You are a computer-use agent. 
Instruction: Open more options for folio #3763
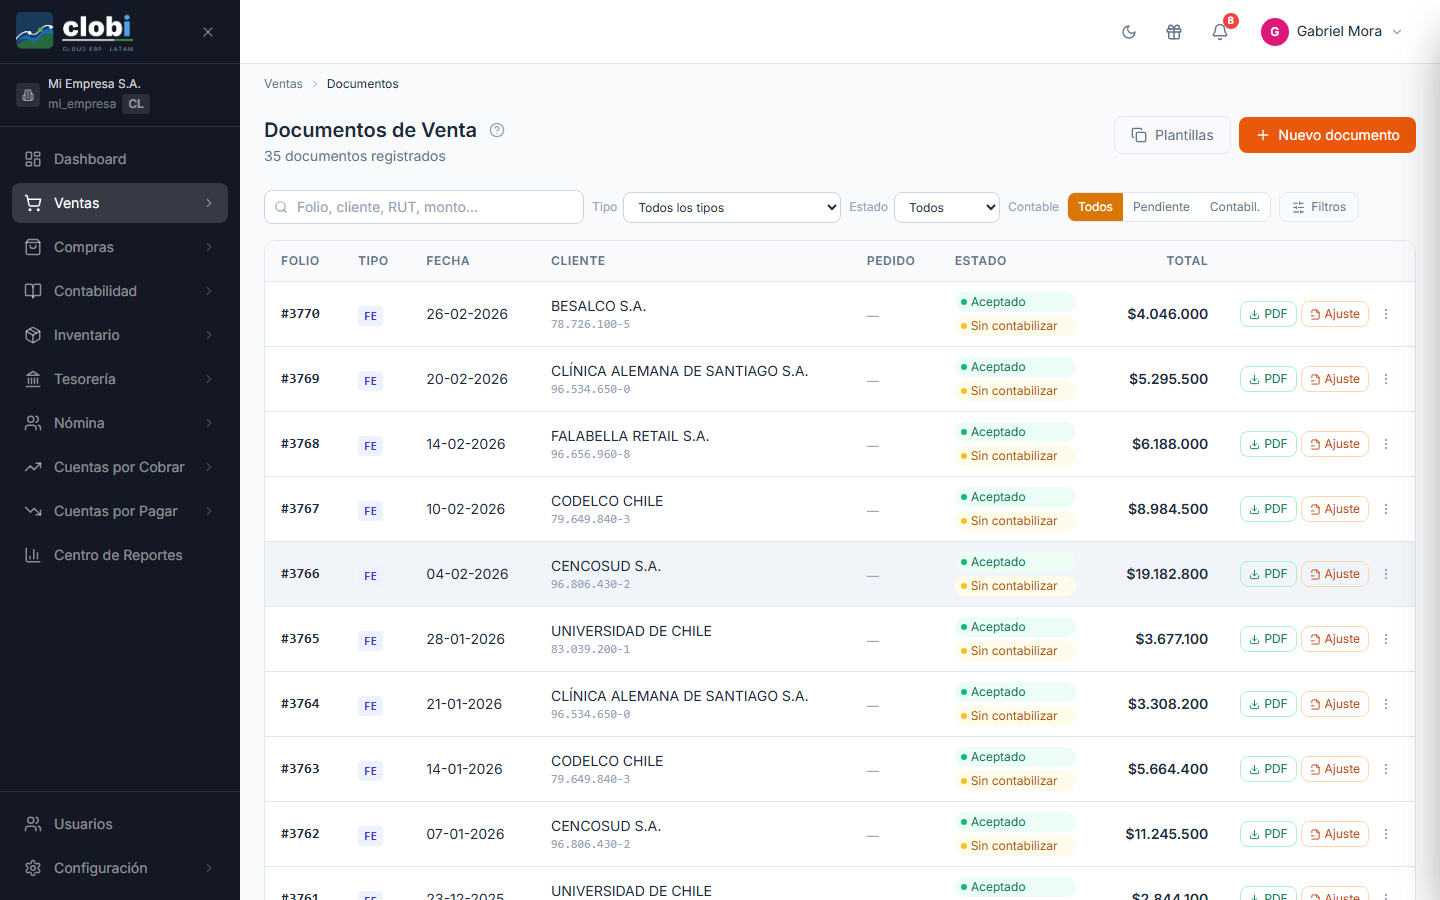[1386, 769]
